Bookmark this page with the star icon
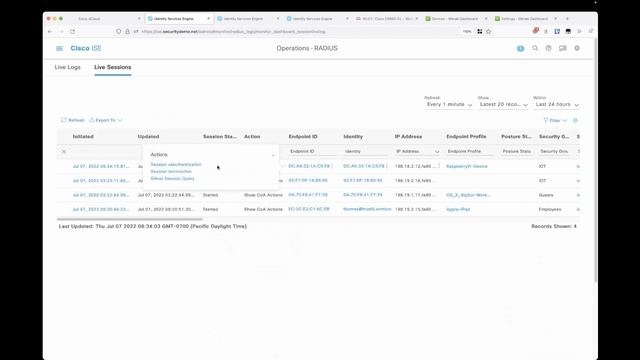The width and height of the screenshot is (640, 360). (489, 31)
